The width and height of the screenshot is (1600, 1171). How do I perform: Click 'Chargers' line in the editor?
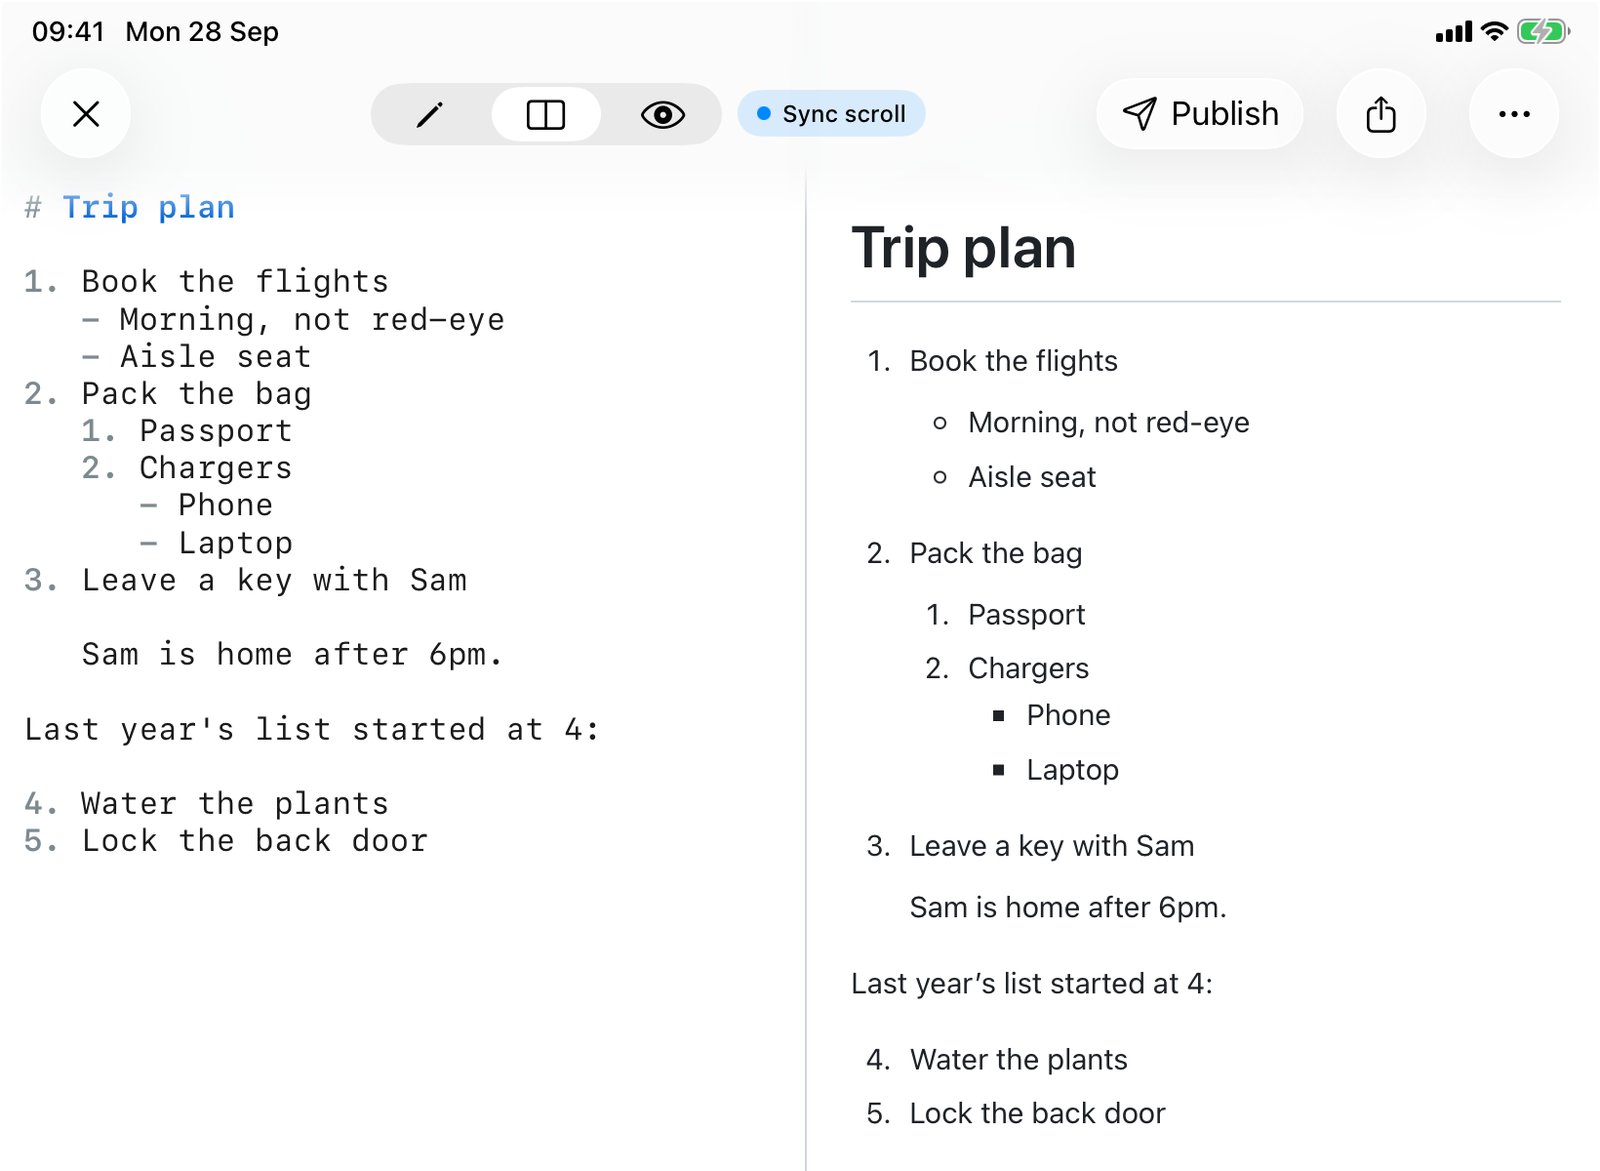pyautogui.click(x=216, y=467)
